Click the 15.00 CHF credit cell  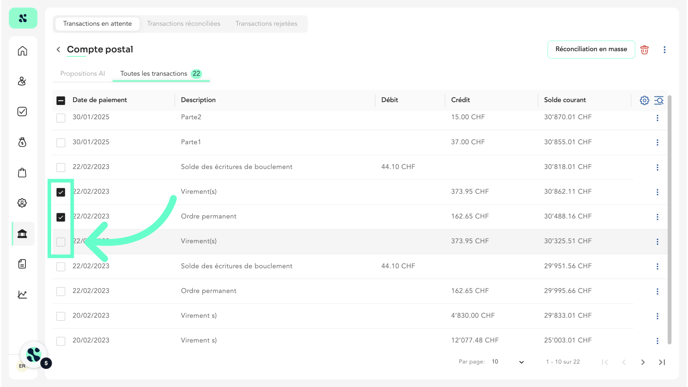[468, 117]
